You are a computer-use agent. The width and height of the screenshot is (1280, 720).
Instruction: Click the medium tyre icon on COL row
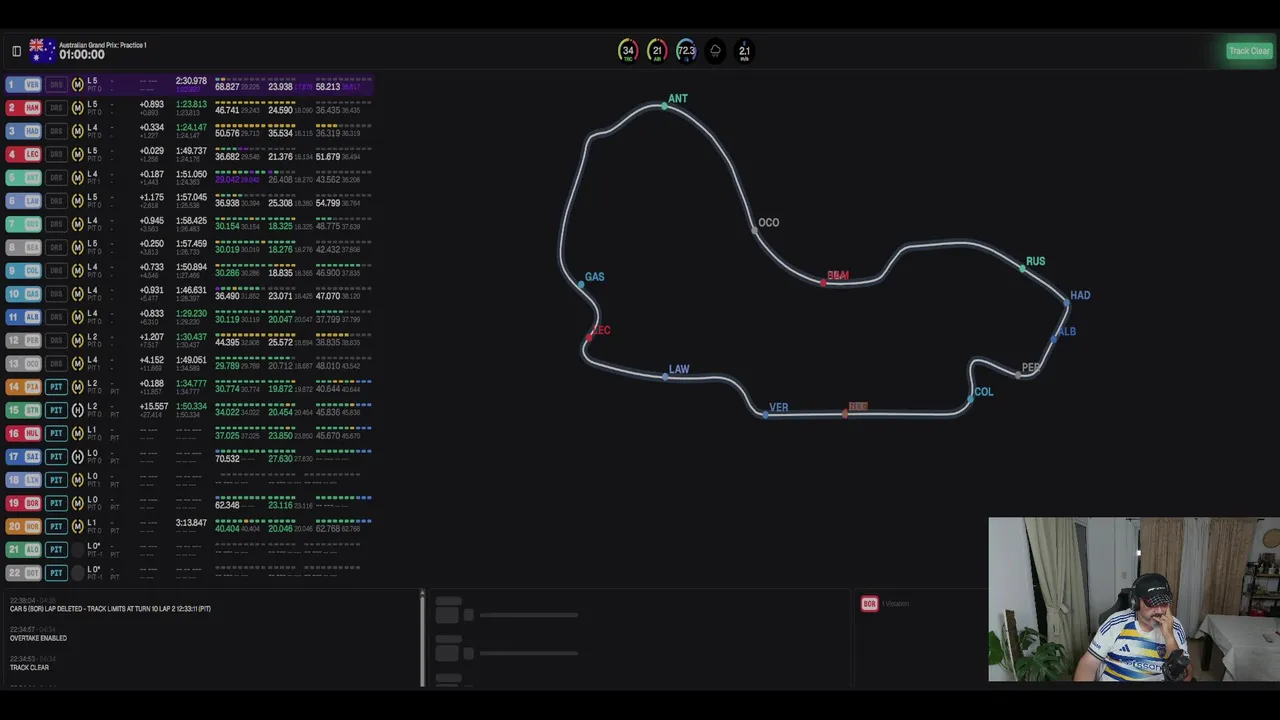77,271
